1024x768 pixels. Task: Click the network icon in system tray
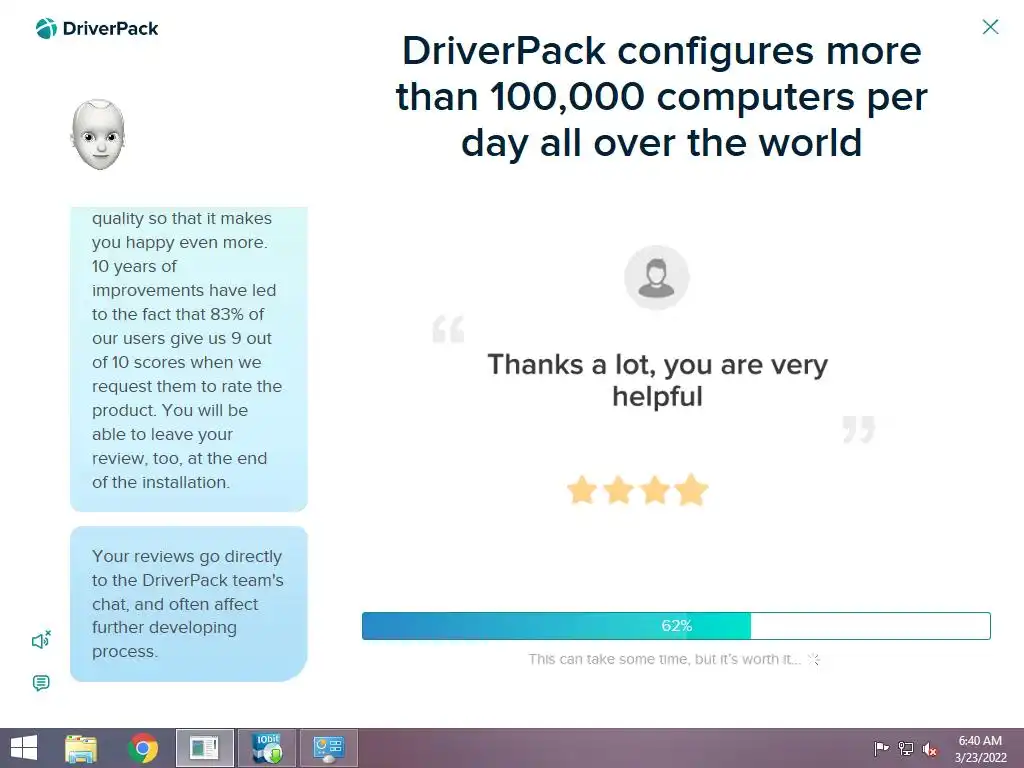point(906,748)
